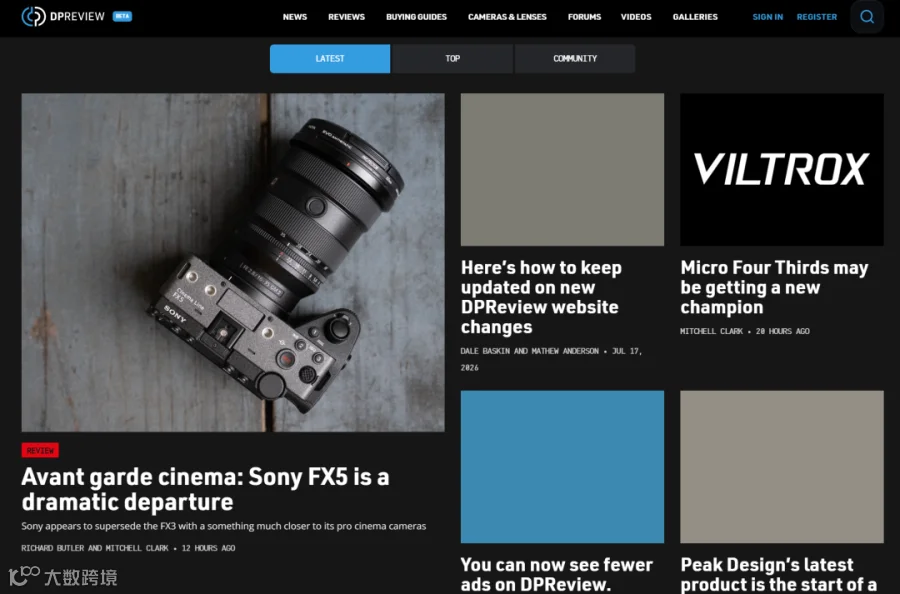The width and height of the screenshot is (900, 594).
Task: Open Cameras & Lenses section
Action: pyautogui.click(x=507, y=17)
